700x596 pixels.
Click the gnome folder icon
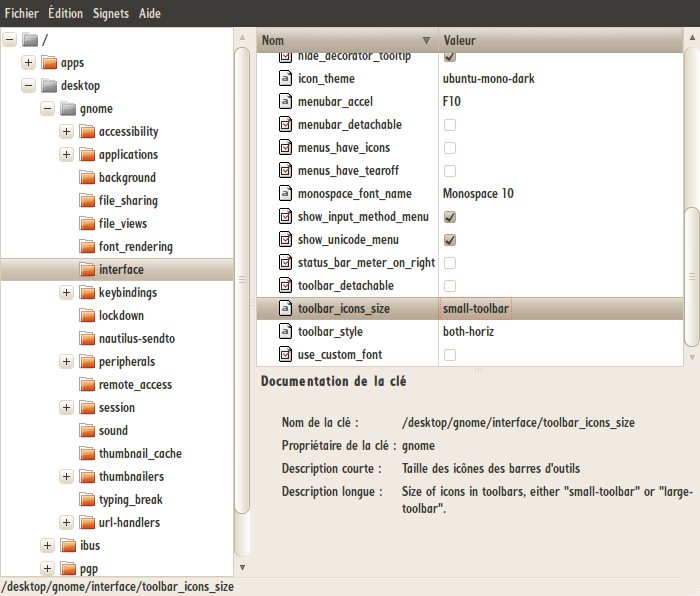coord(68,108)
